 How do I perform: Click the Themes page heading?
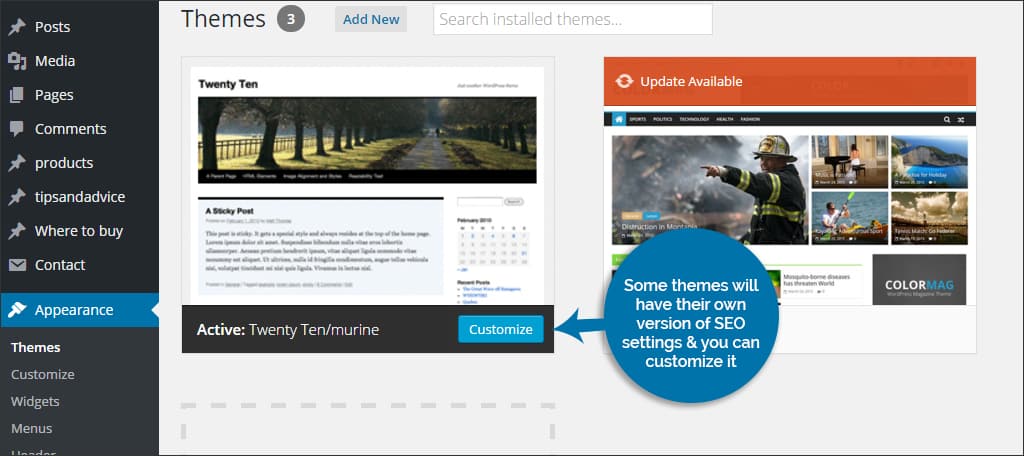pyautogui.click(x=223, y=20)
